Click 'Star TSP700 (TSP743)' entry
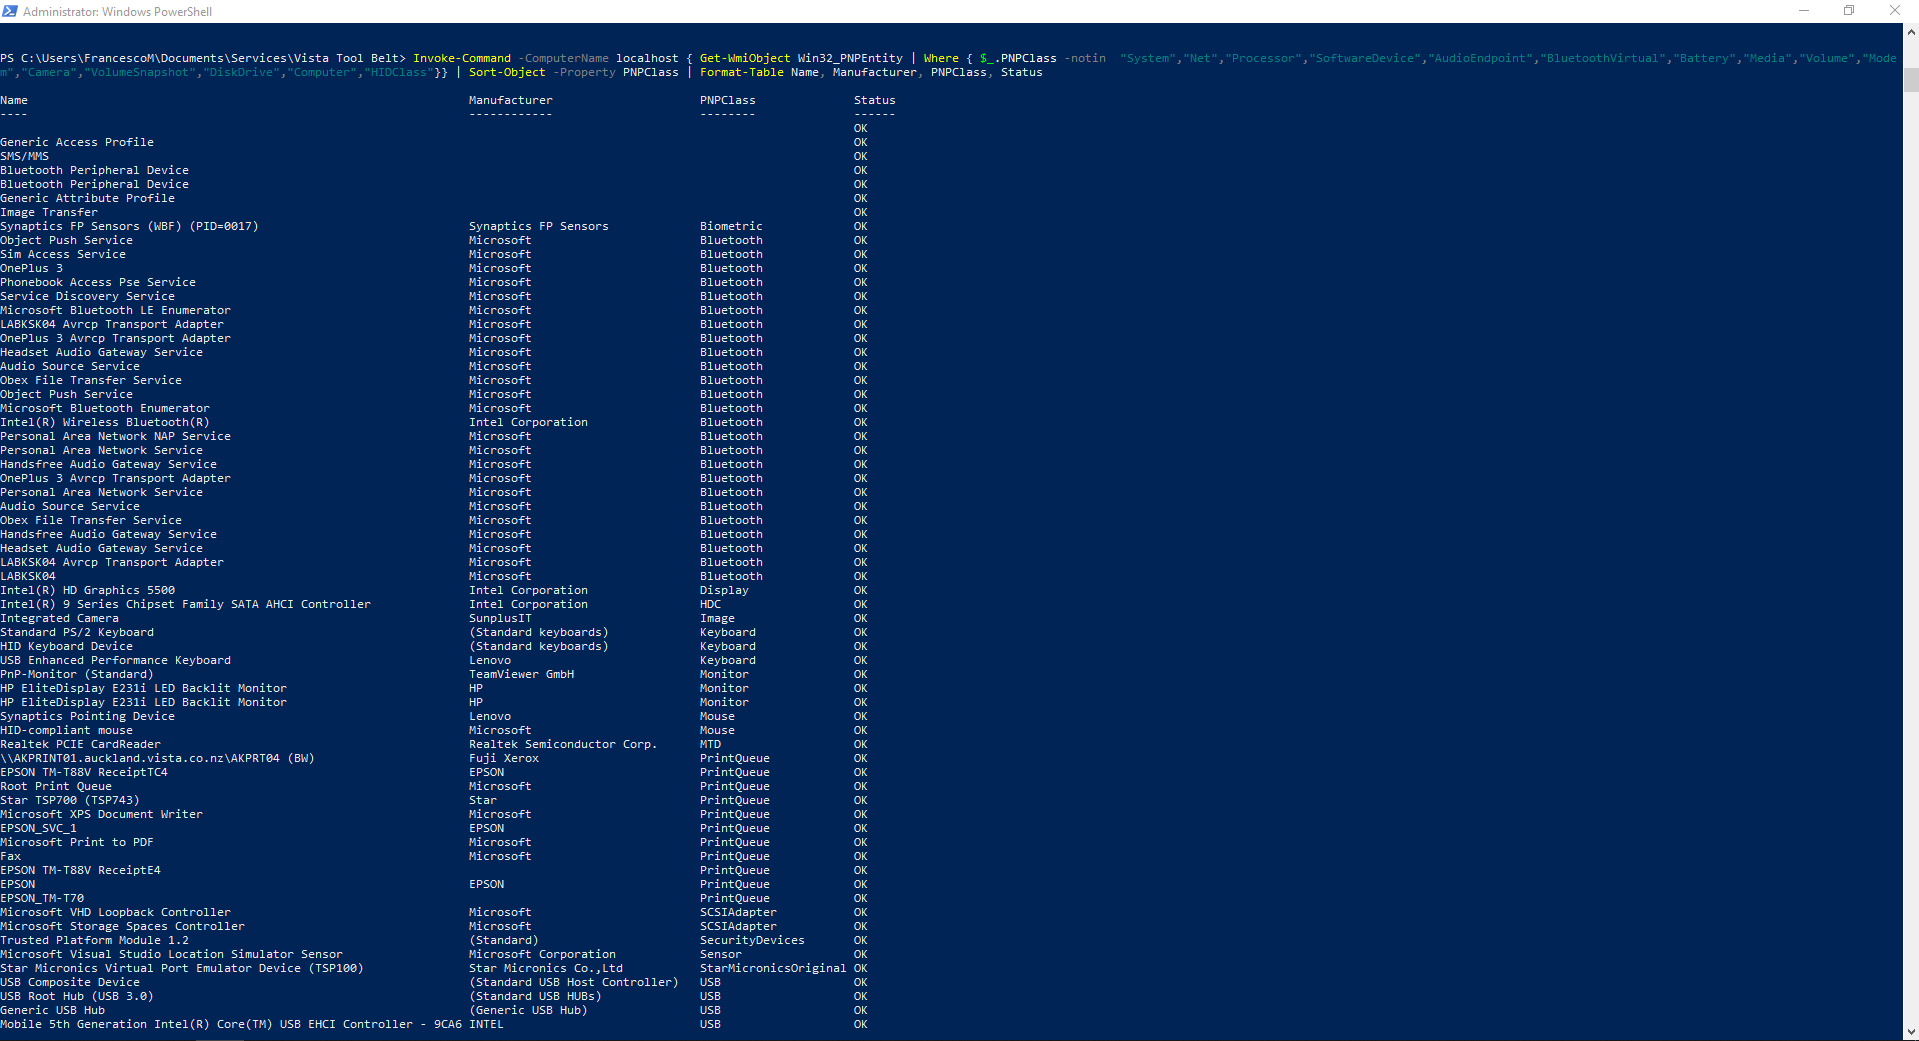This screenshot has width=1919, height=1041. tap(70, 800)
